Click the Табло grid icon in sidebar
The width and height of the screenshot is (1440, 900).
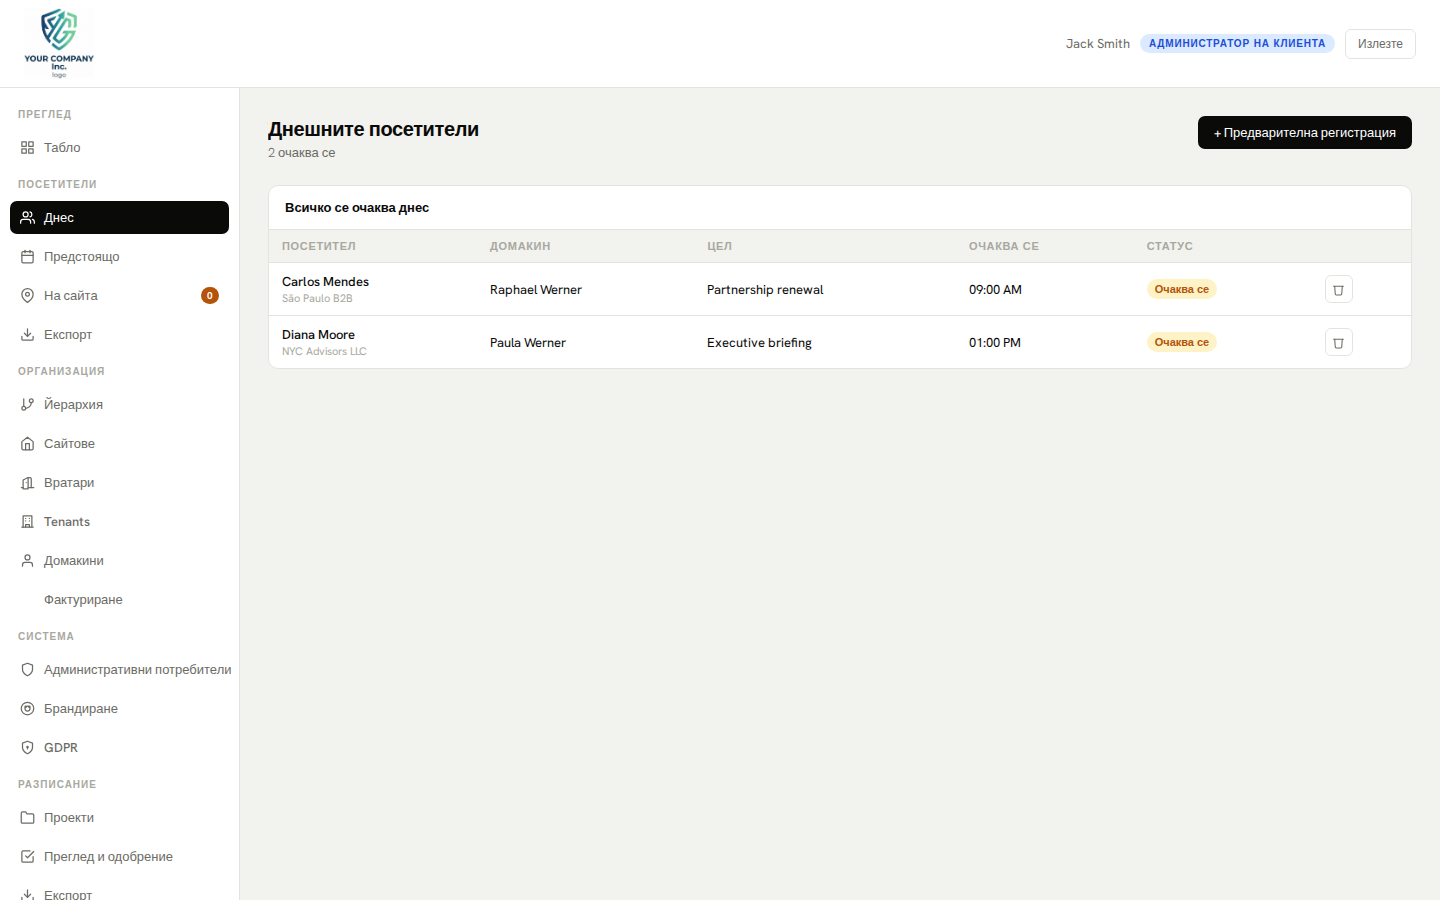tap(28, 148)
